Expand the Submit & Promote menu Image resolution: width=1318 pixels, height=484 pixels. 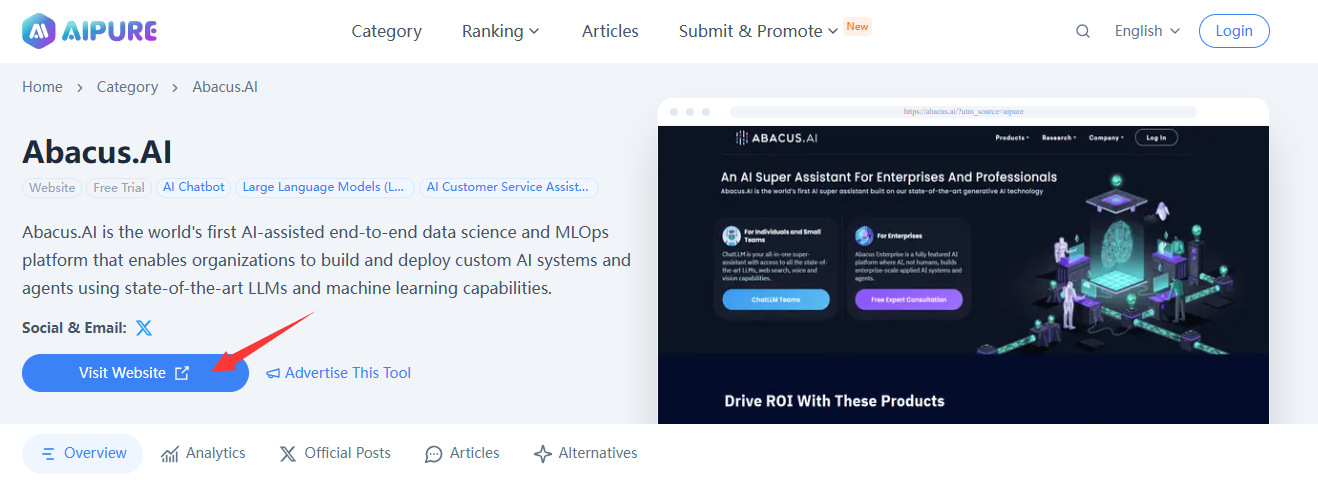click(x=758, y=31)
